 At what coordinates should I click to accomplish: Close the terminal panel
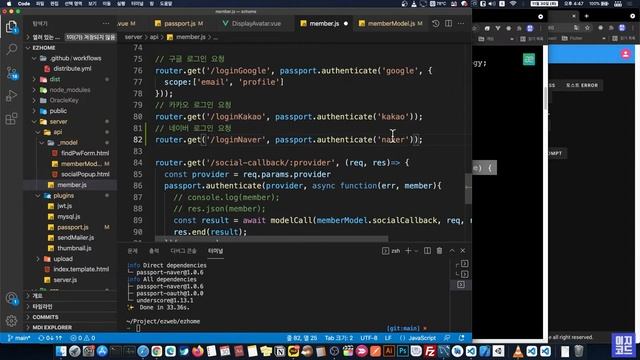[463, 251]
